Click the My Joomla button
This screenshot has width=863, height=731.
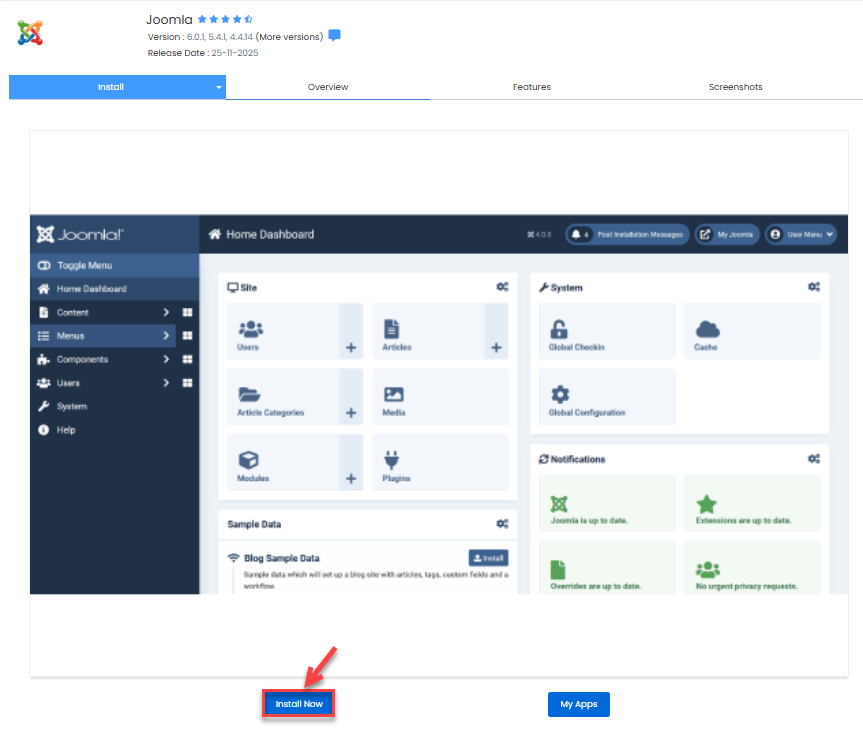pyautogui.click(x=727, y=234)
